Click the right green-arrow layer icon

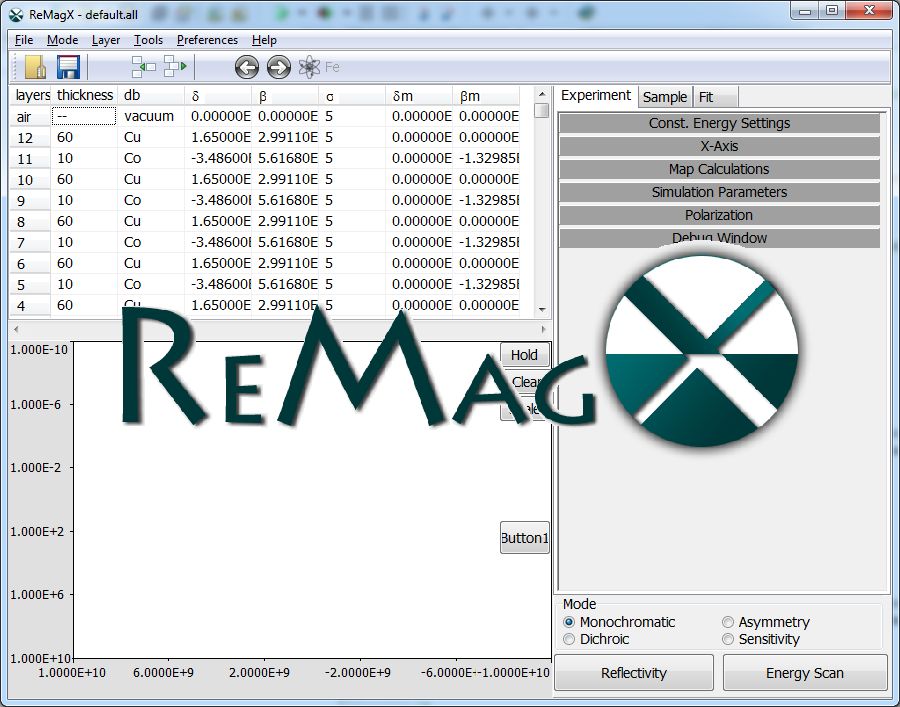pos(176,67)
